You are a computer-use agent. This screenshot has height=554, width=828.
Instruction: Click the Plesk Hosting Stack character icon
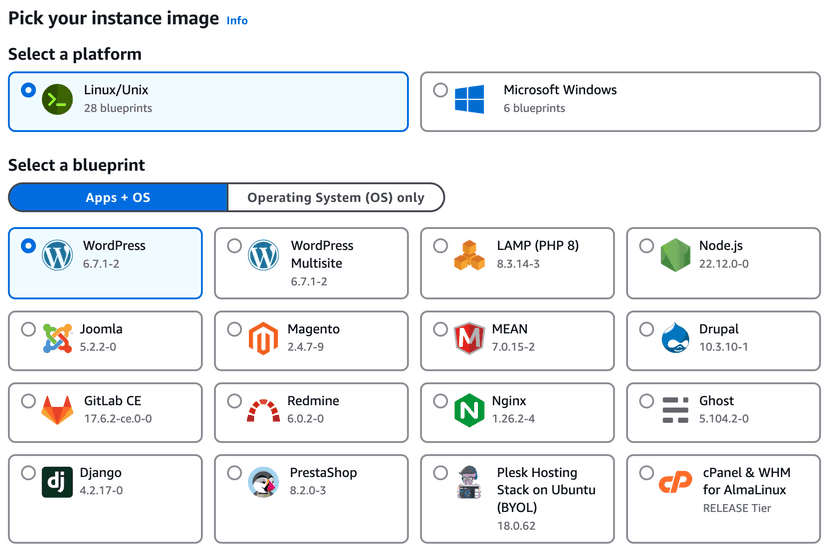(469, 482)
